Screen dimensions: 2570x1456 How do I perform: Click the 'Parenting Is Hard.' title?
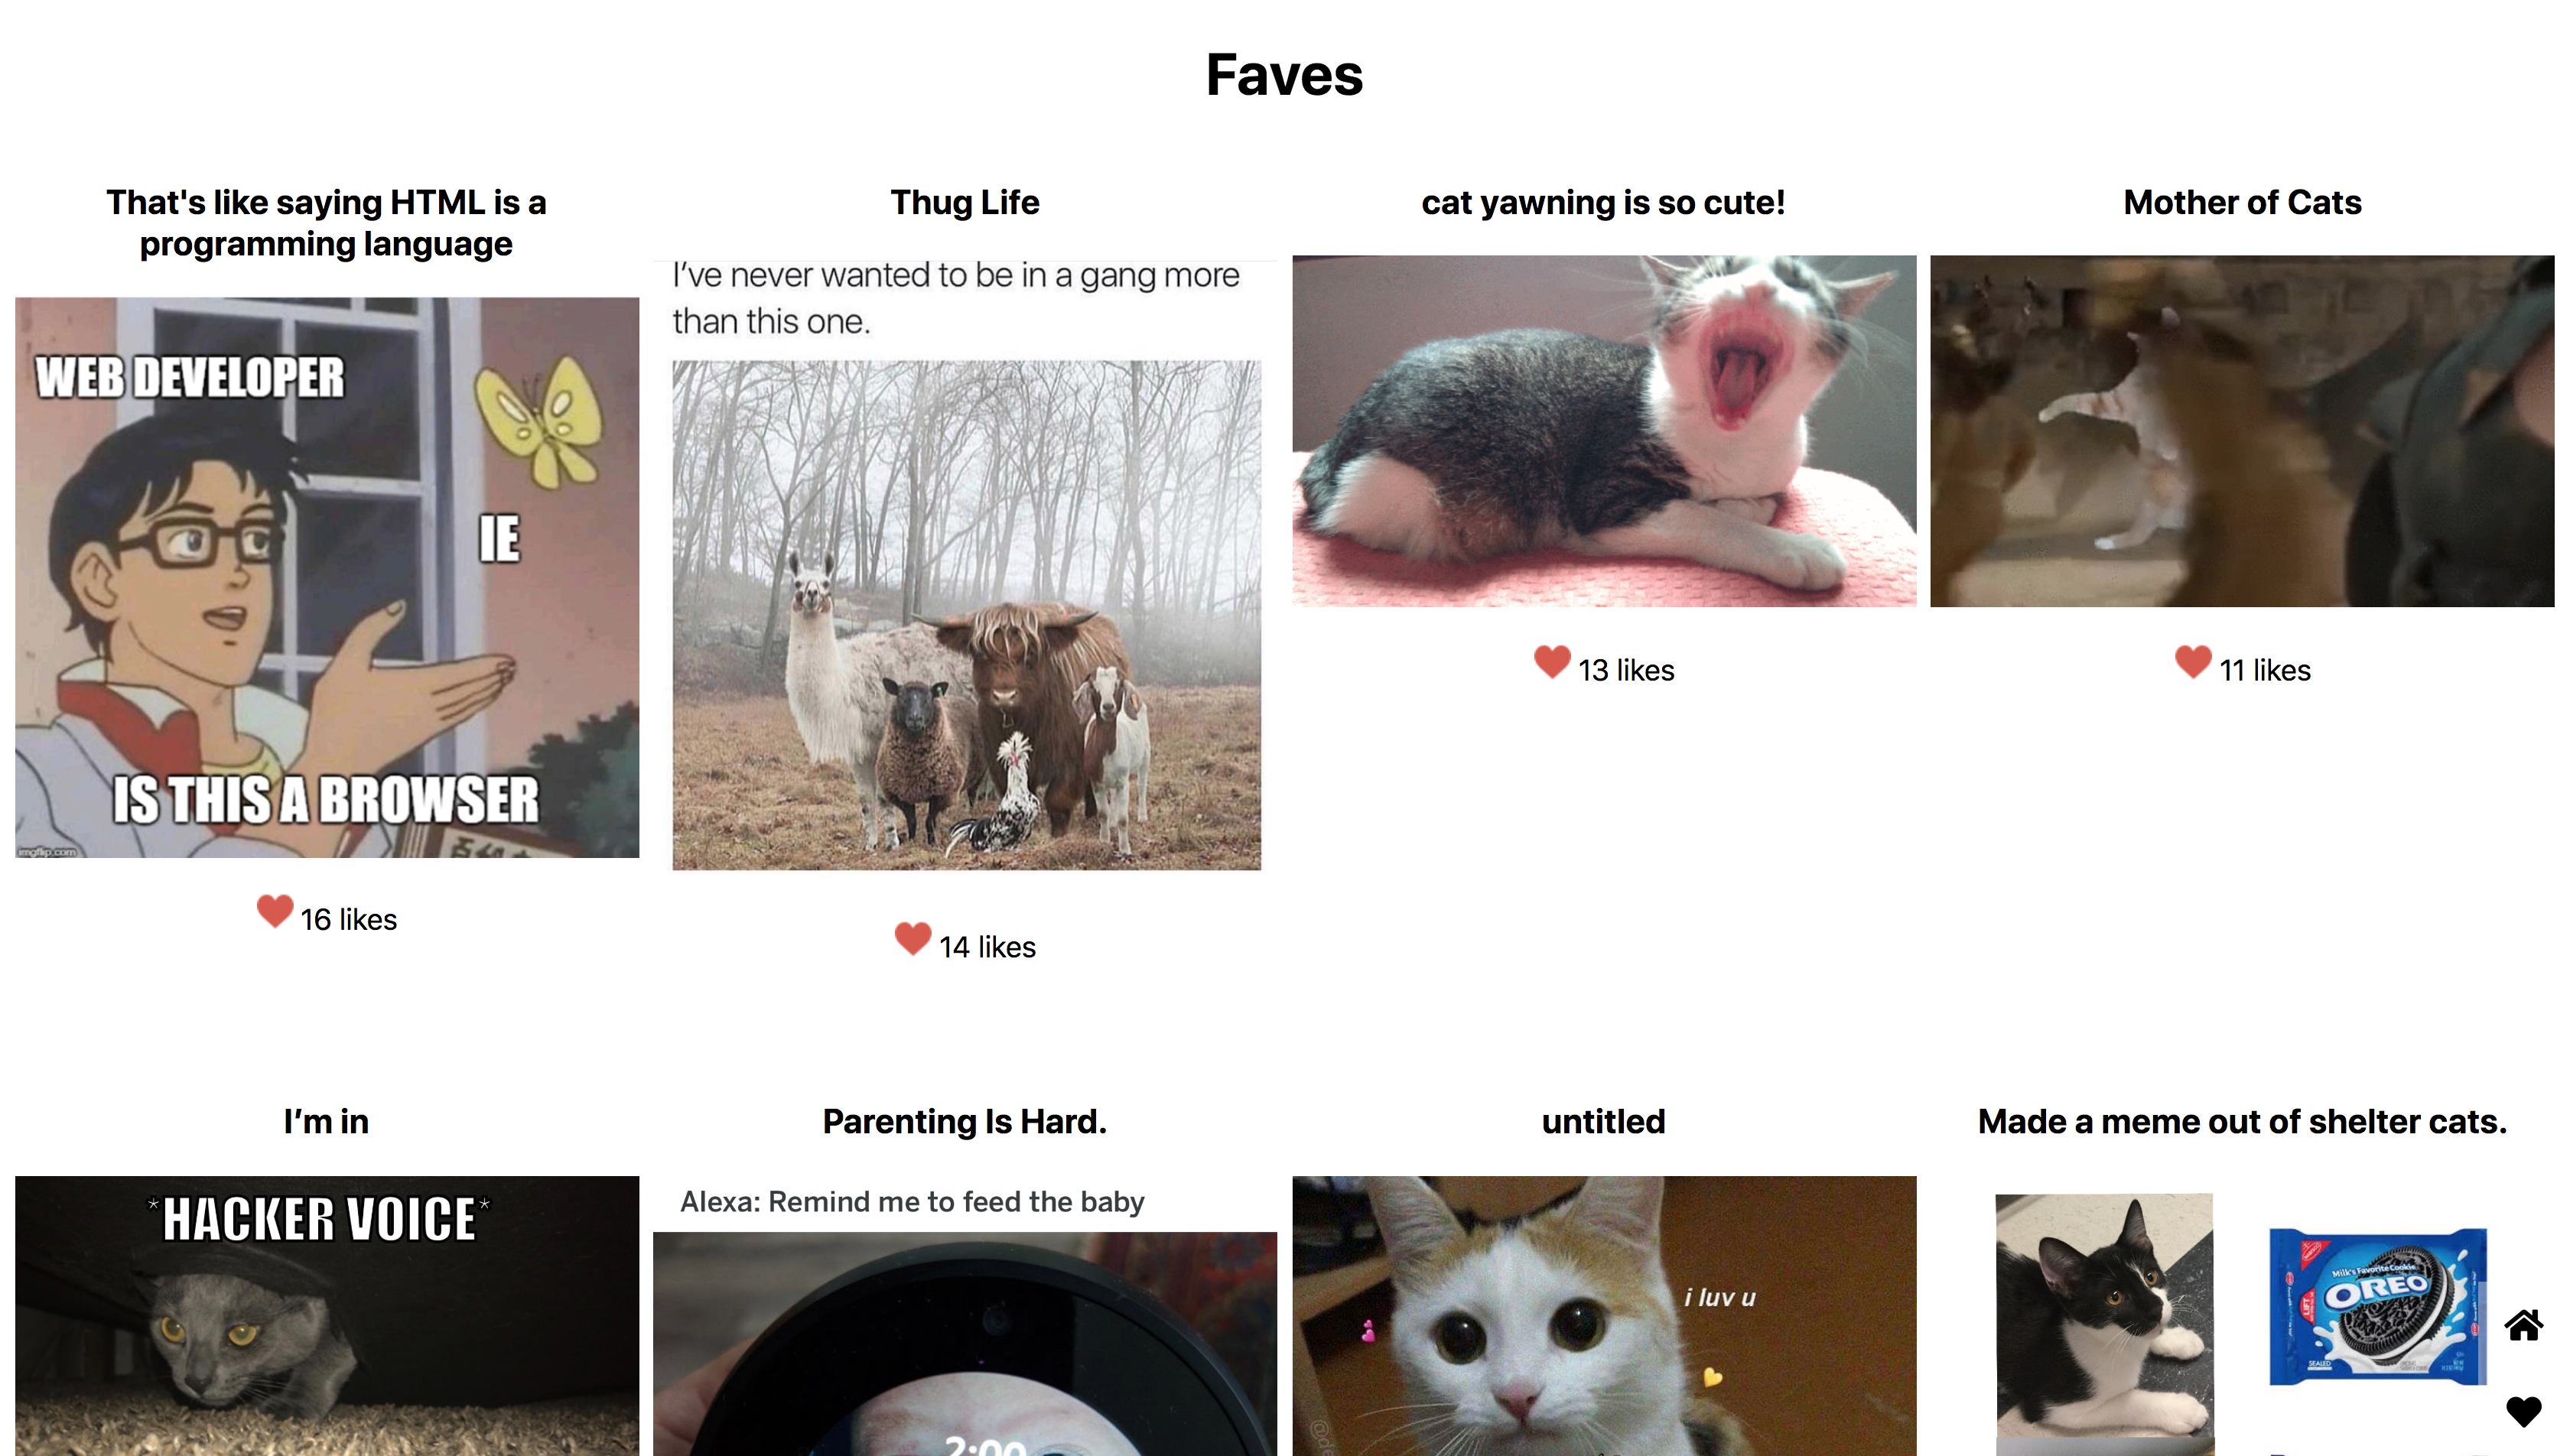(965, 1121)
